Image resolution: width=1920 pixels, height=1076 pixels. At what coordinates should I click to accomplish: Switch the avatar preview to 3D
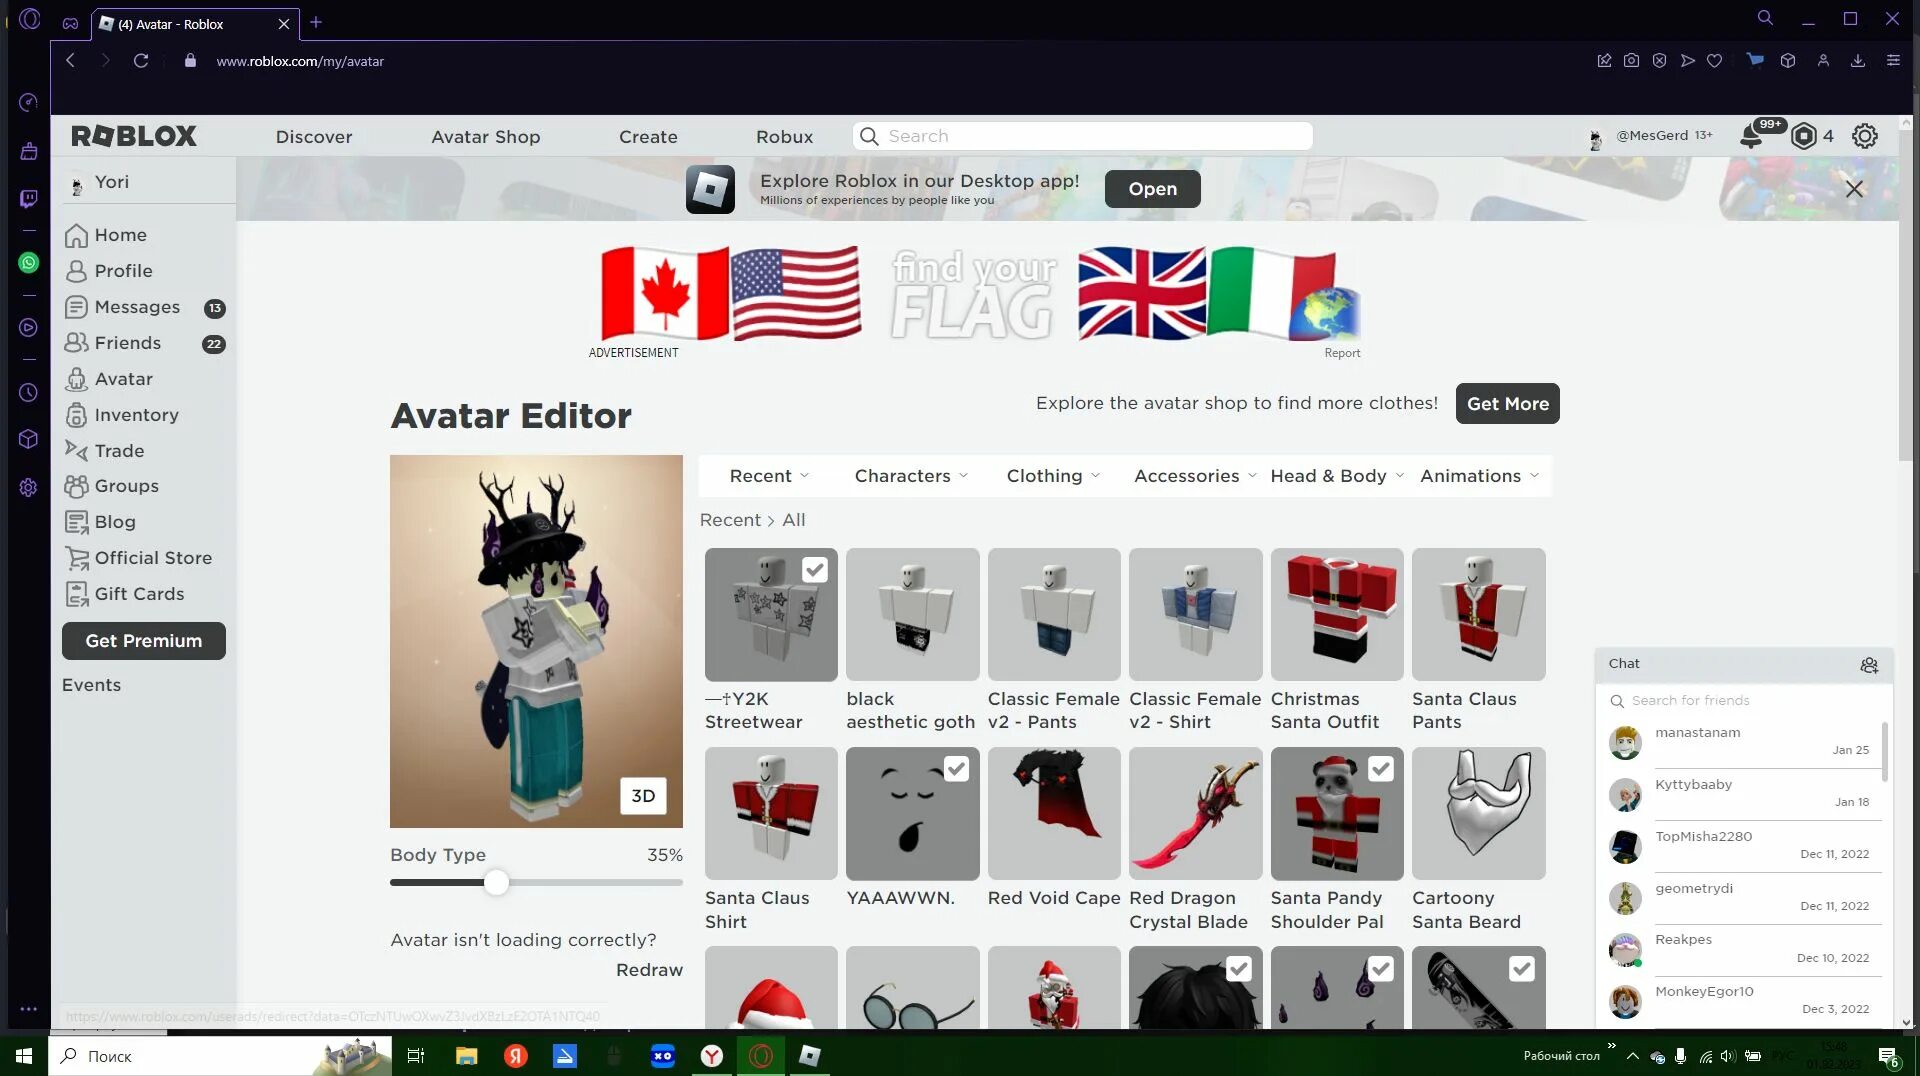pos(643,796)
